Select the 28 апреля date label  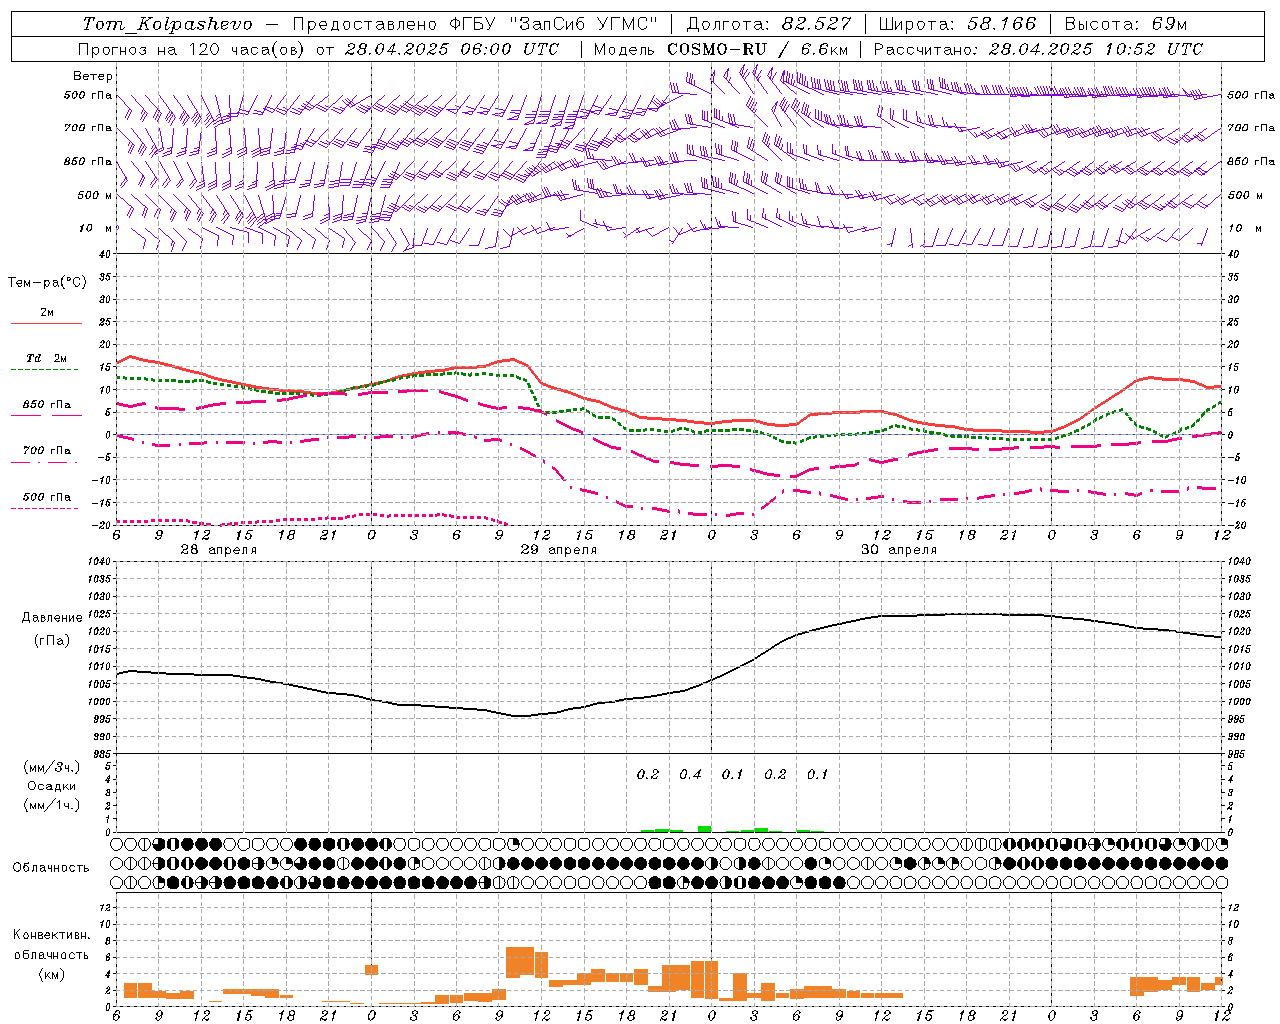click(x=218, y=549)
